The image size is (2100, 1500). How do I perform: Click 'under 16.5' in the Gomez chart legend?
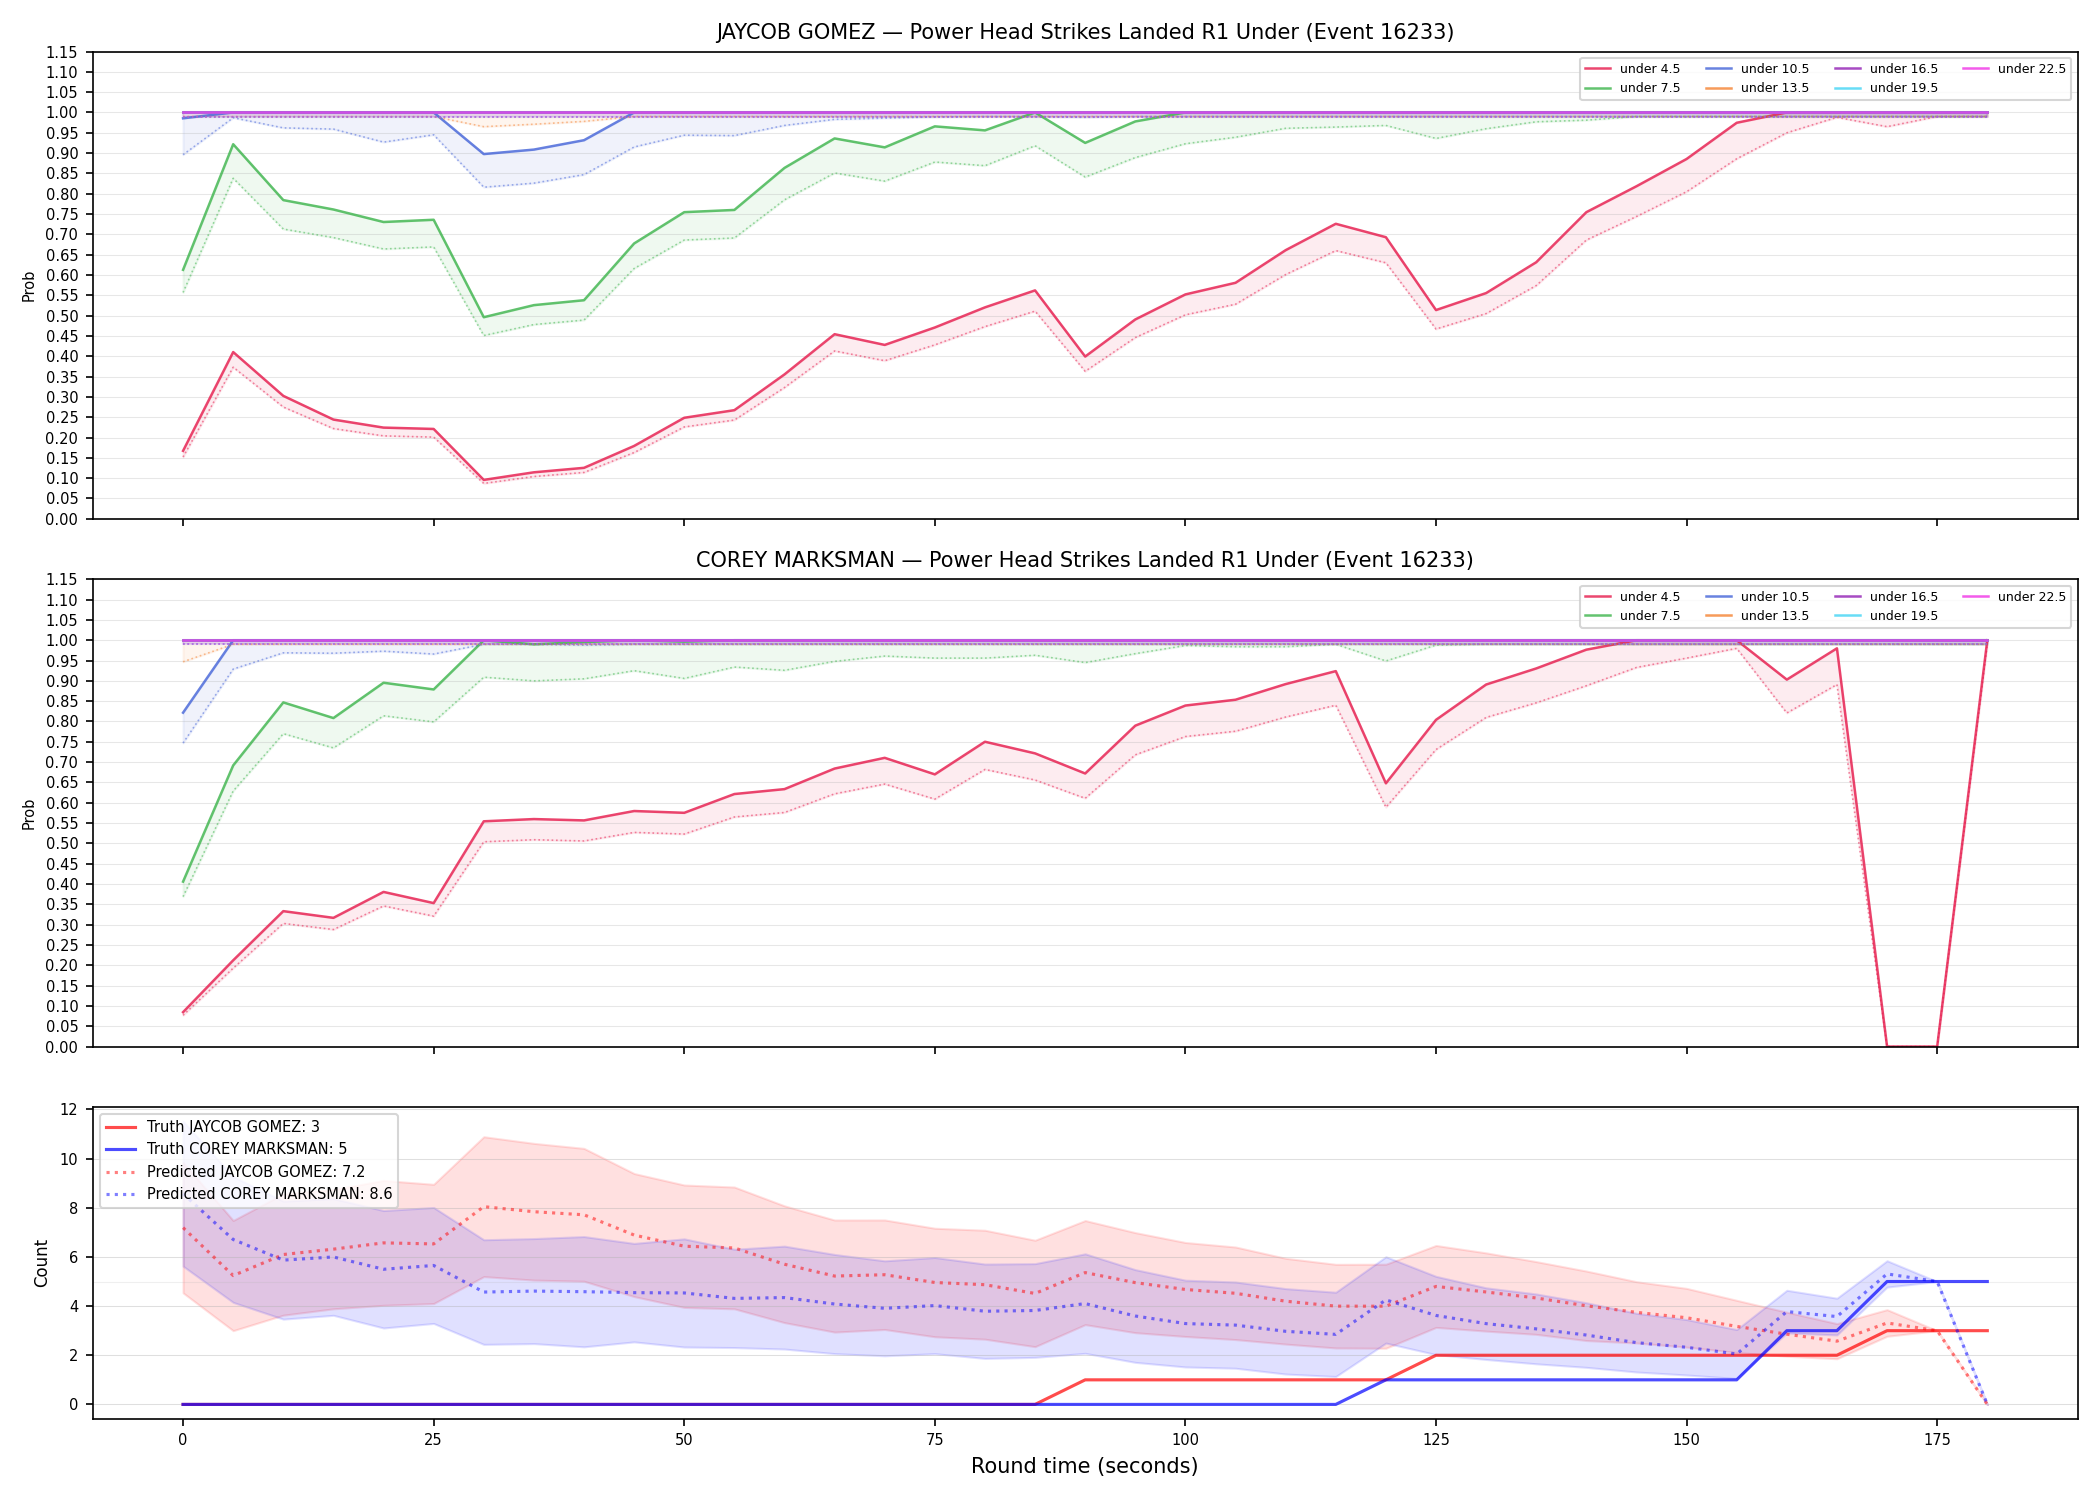1904,69
